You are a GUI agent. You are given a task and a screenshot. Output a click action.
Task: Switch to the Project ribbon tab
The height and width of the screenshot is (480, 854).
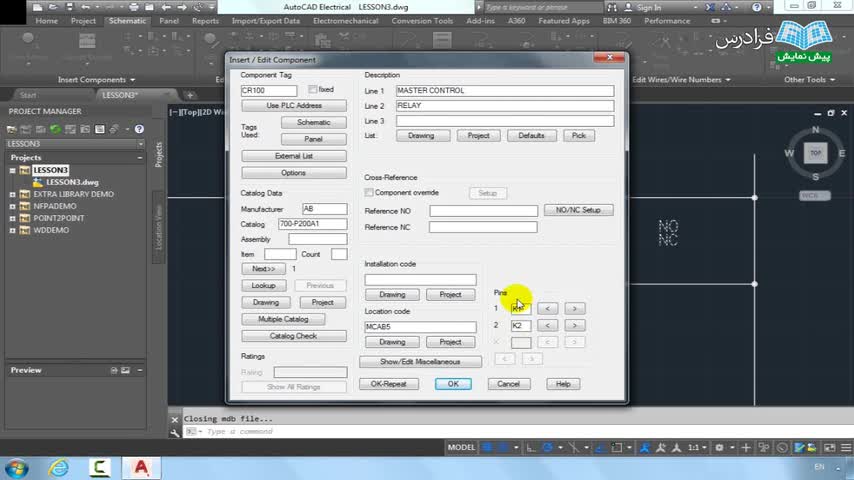click(x=83, y=21)
